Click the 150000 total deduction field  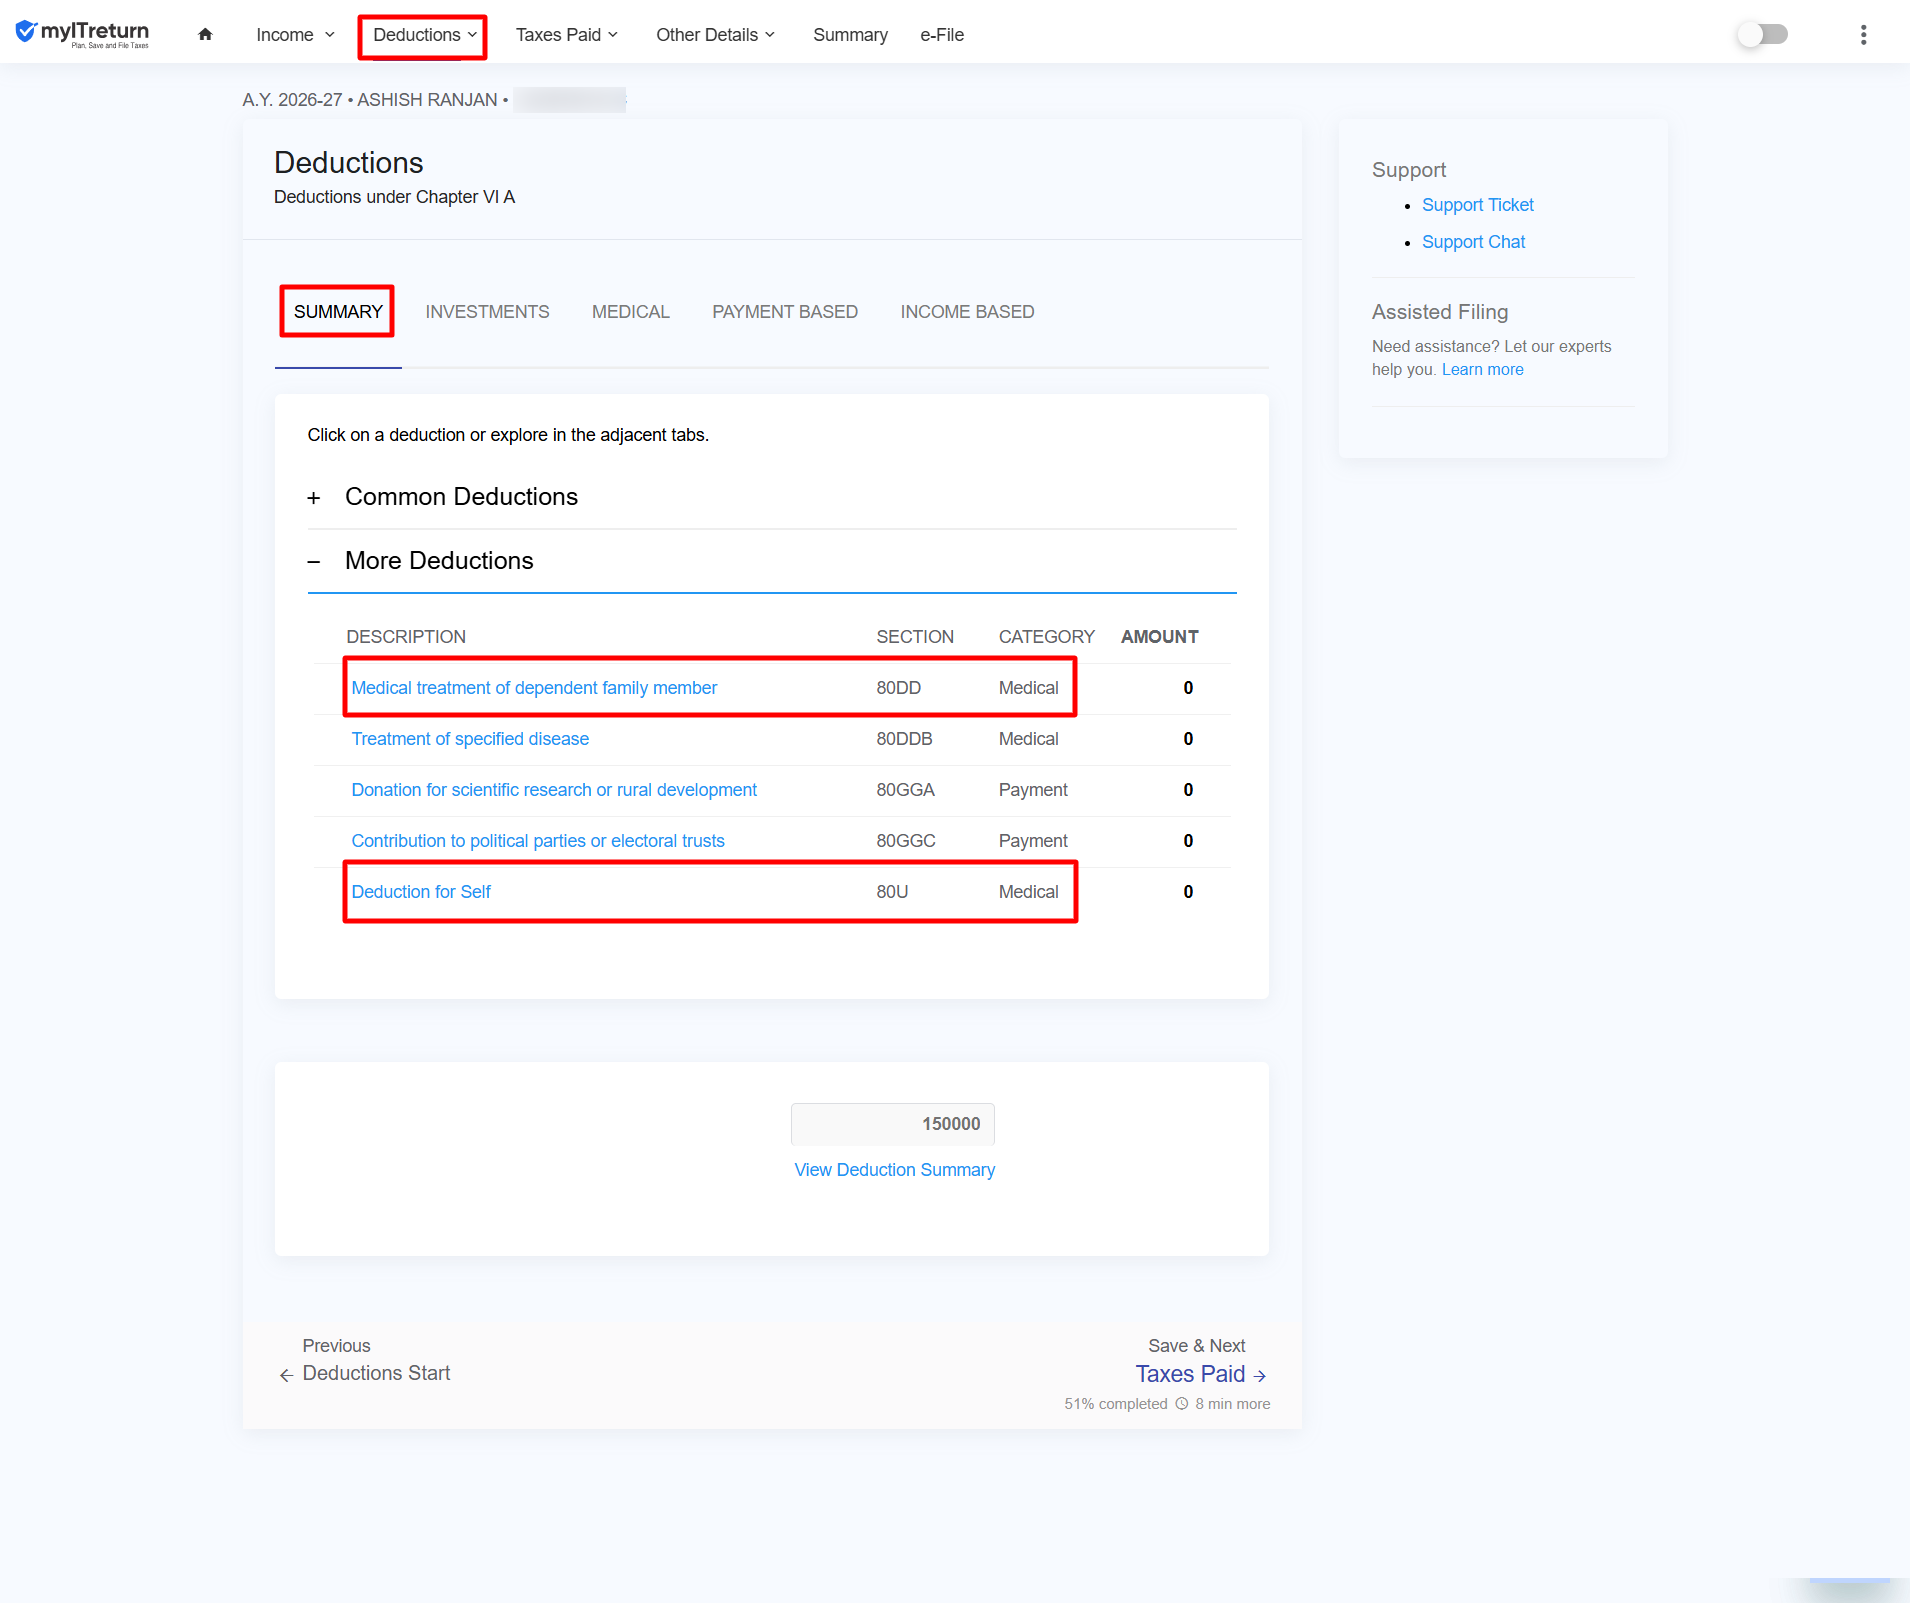click(x=892, y=1124)
